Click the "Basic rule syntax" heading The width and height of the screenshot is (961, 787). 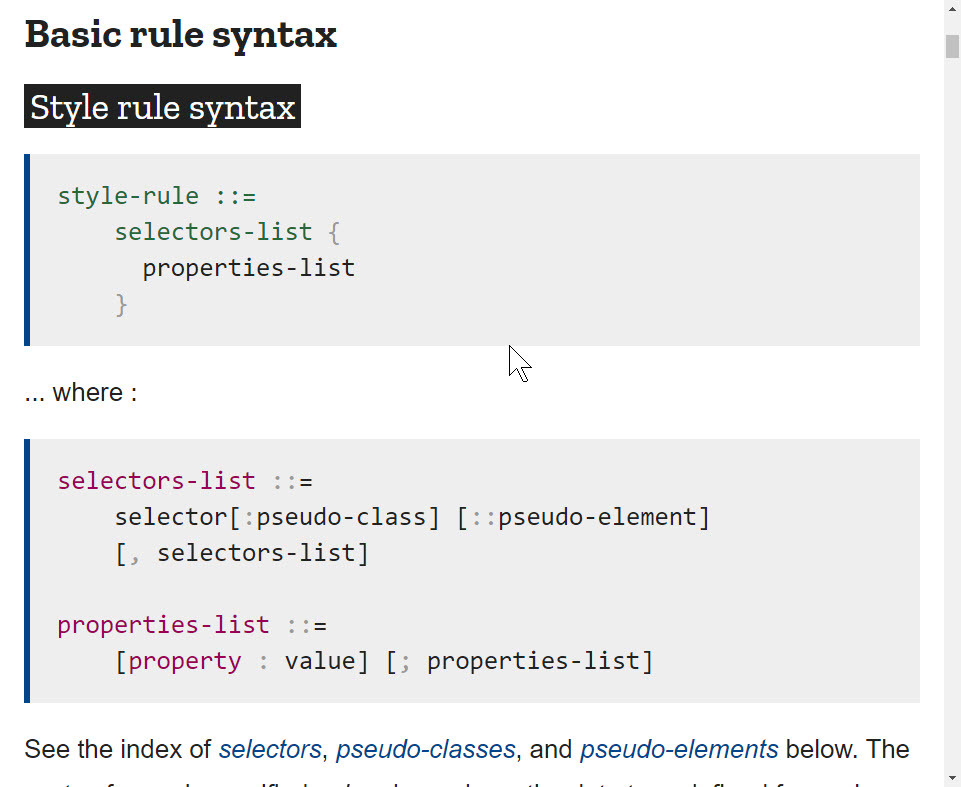point(181,34)
